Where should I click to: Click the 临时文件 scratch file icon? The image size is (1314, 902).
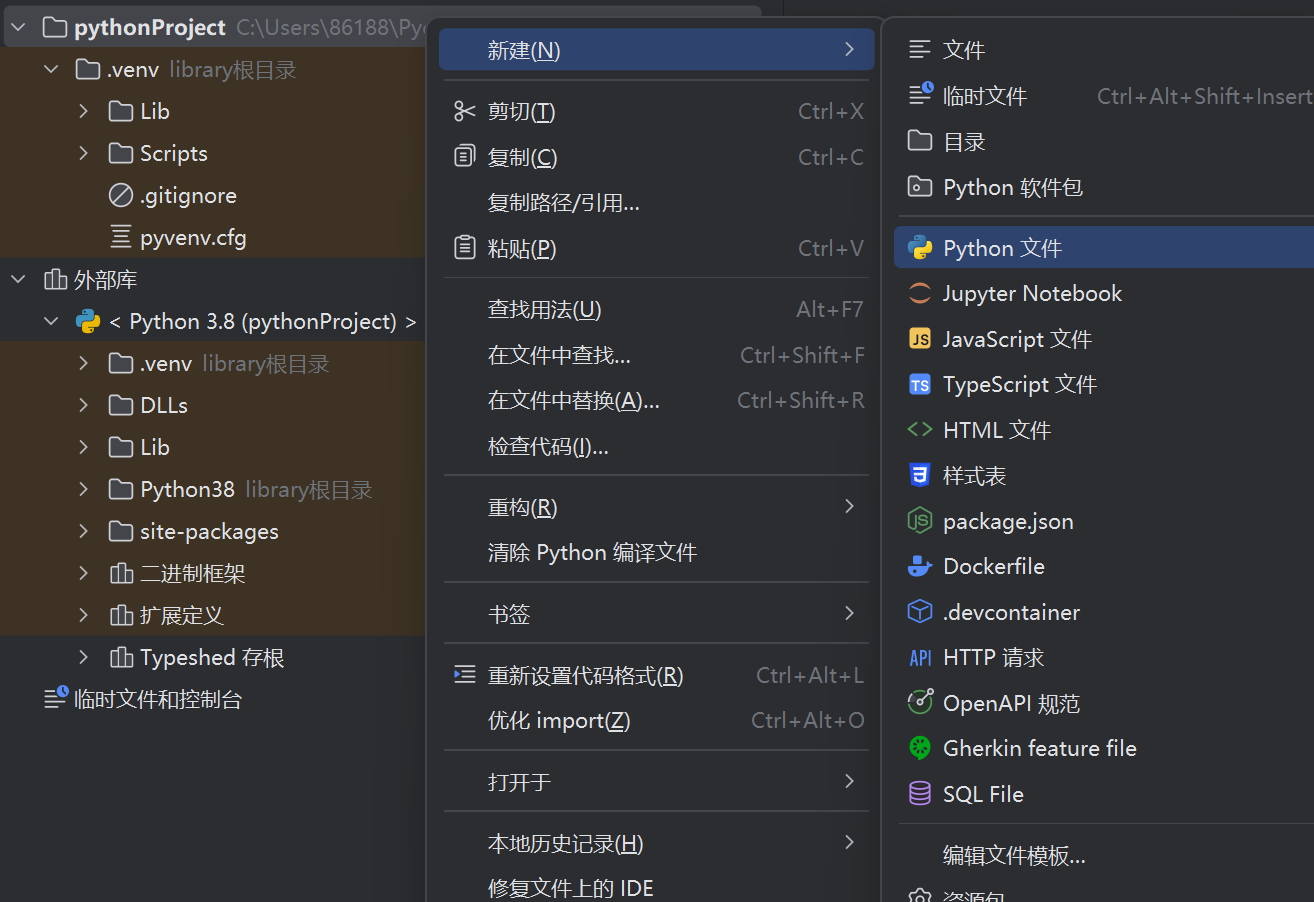coord(921,95)
